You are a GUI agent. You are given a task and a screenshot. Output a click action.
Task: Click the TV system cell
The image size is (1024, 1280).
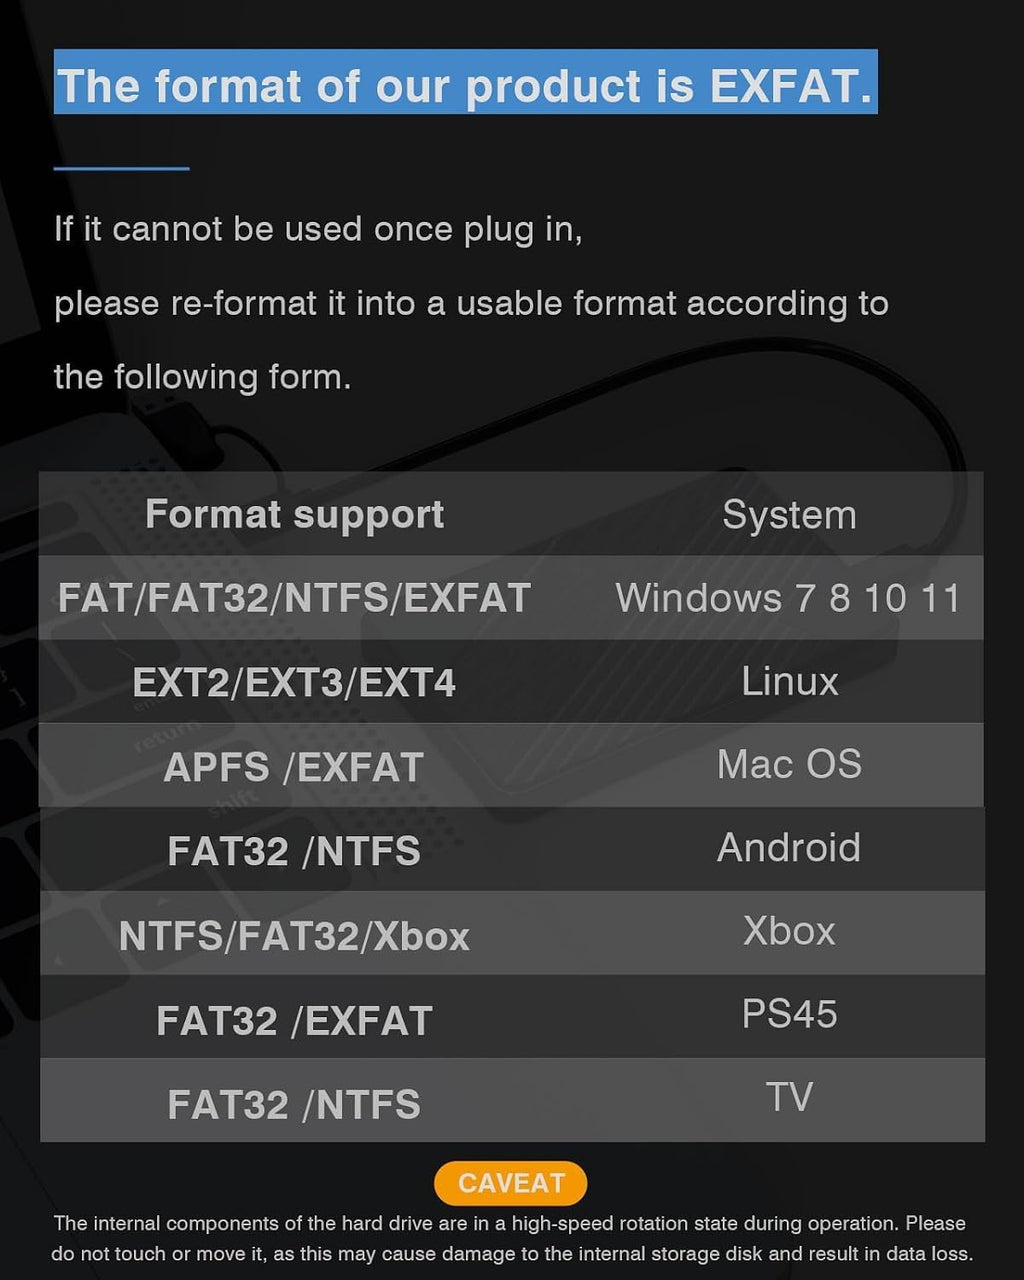point(789,1097)
